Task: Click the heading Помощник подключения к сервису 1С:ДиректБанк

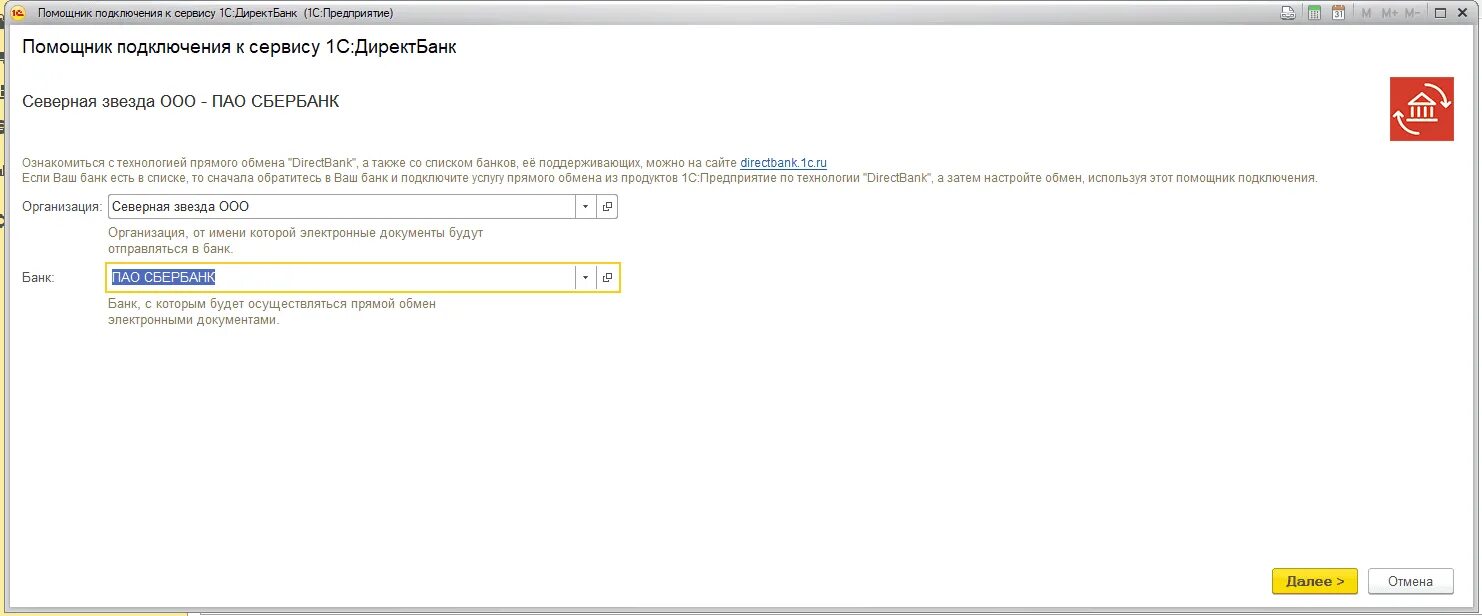Action: pos(239,47)
